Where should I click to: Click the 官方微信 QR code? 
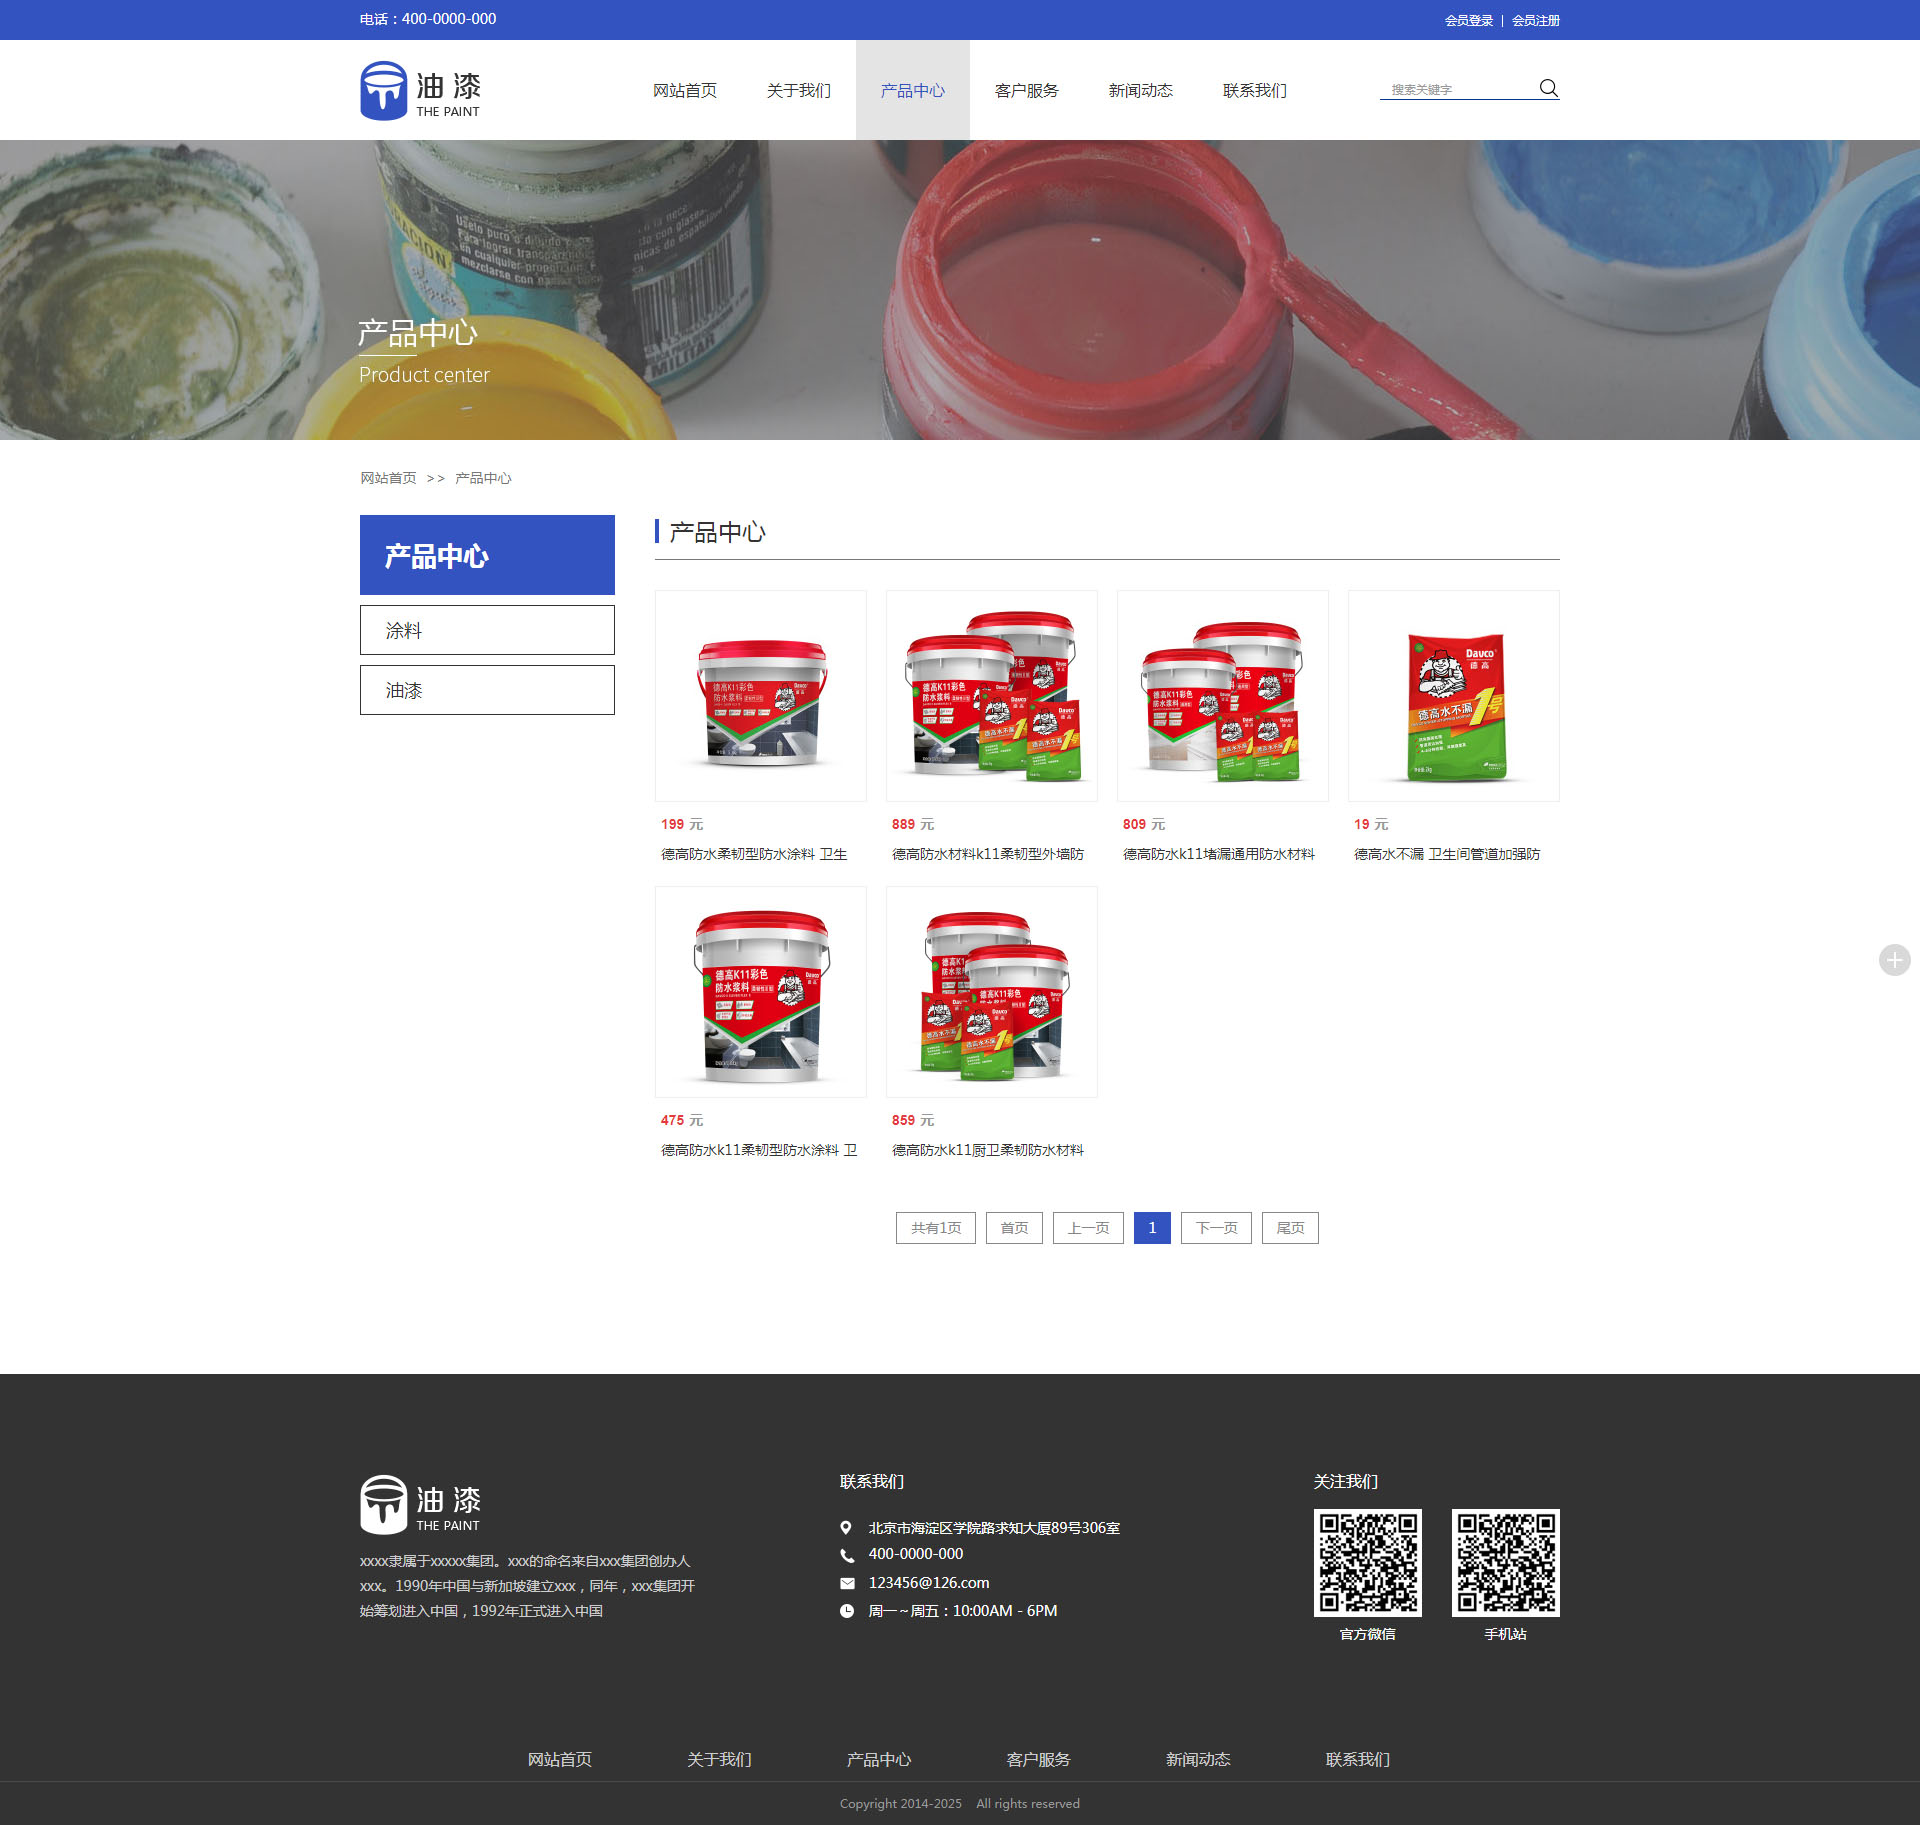click(1367, 1563)
